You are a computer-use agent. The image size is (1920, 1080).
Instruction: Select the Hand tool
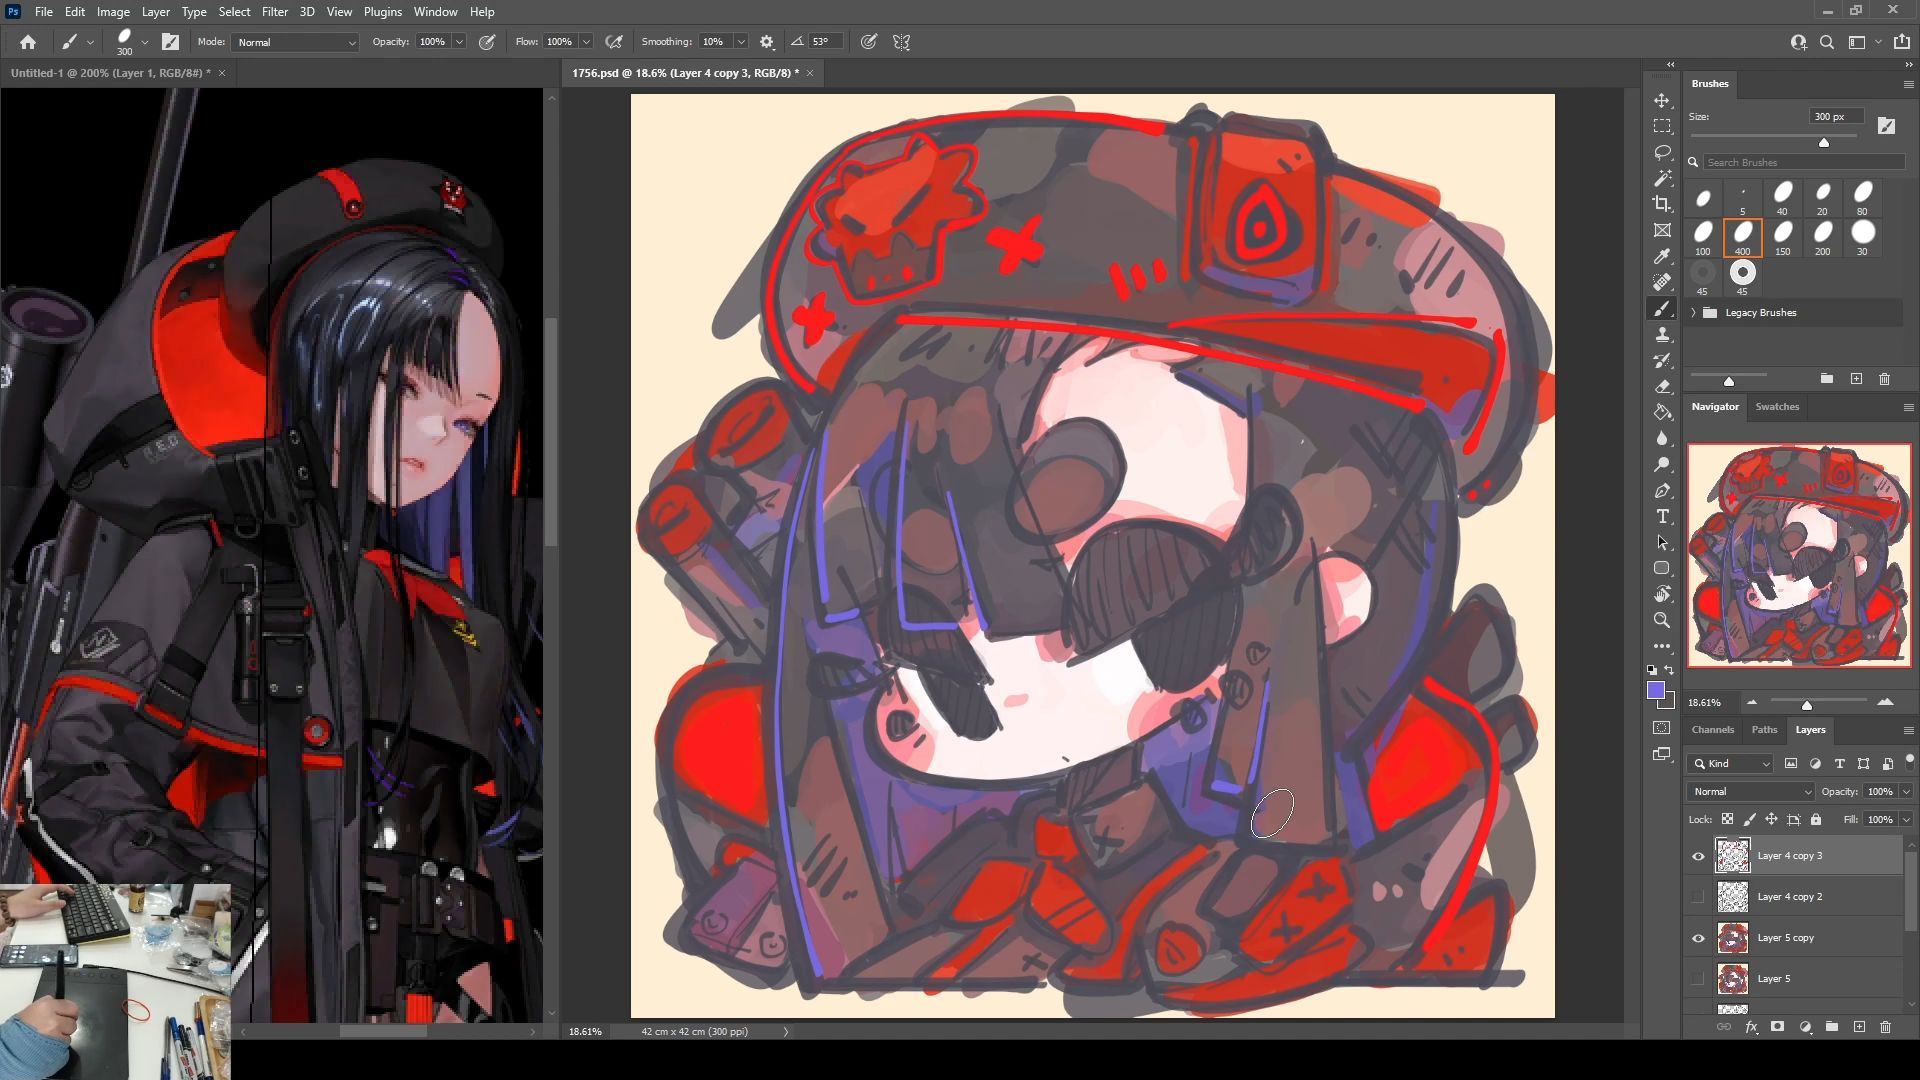click(1662, 594)
